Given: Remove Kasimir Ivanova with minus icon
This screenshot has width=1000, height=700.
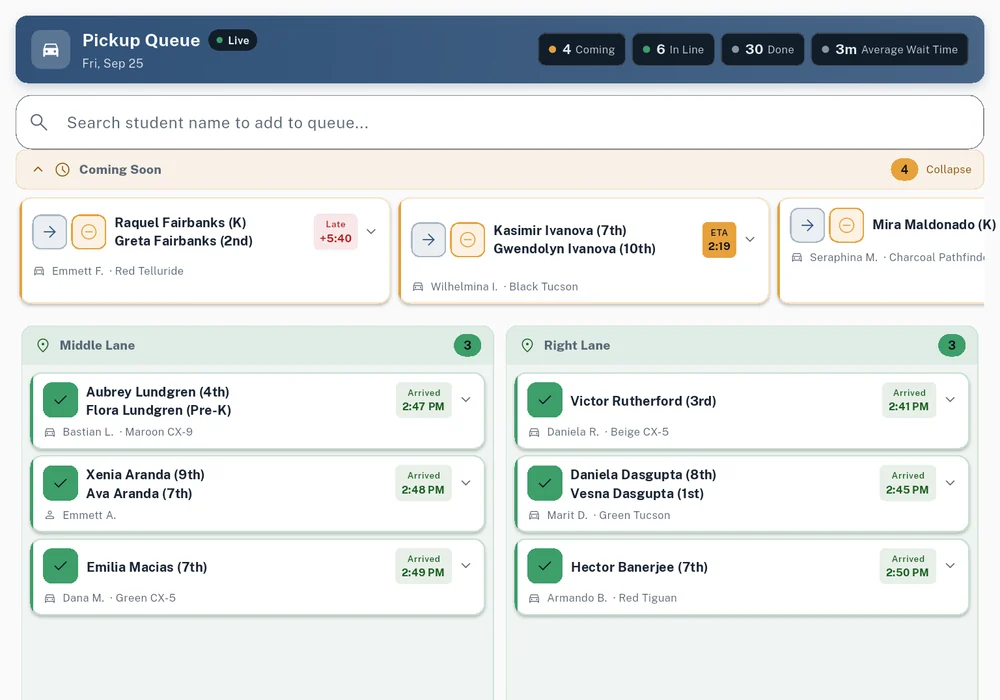Looking at the screenshot, I should [x=467, y=240].
